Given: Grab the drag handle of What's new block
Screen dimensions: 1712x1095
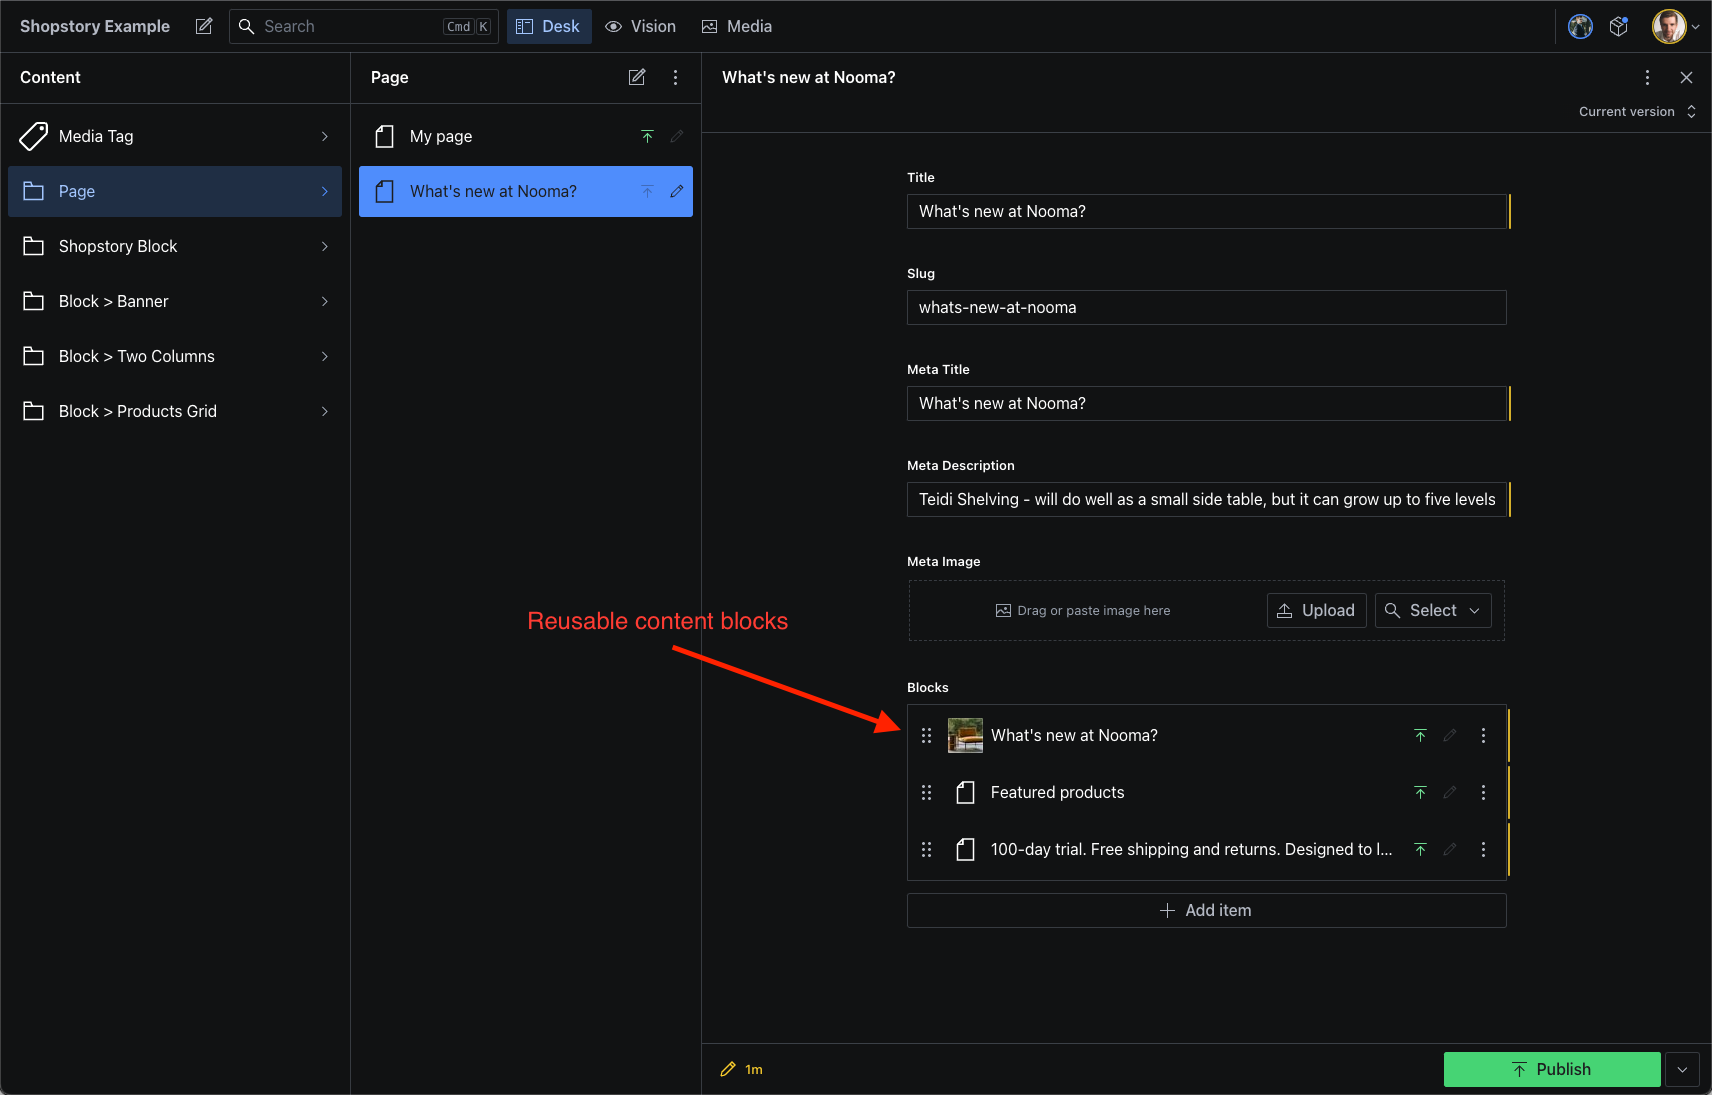Looking at the screenshot, I should coord(926,735).
